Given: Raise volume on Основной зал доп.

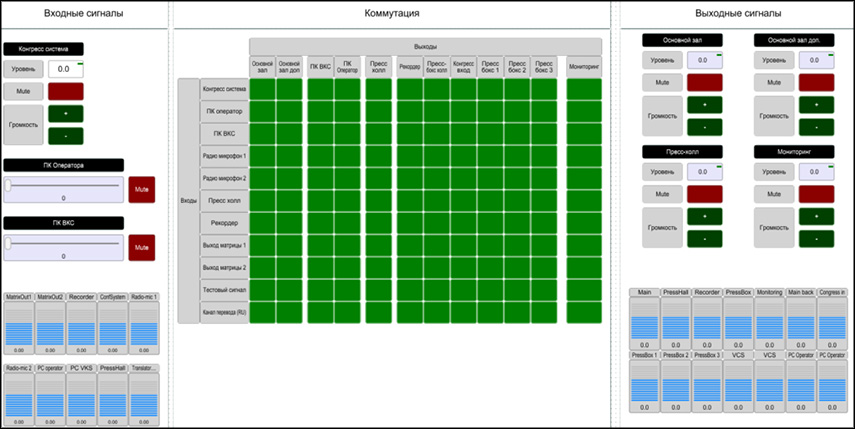Looking at the screenshot, I should [x=816, y=104].
